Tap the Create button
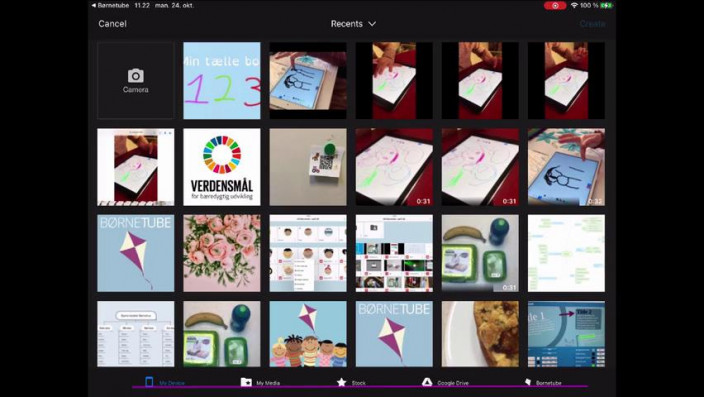Viewport: 704px width, 397px height. coord(592,24)
